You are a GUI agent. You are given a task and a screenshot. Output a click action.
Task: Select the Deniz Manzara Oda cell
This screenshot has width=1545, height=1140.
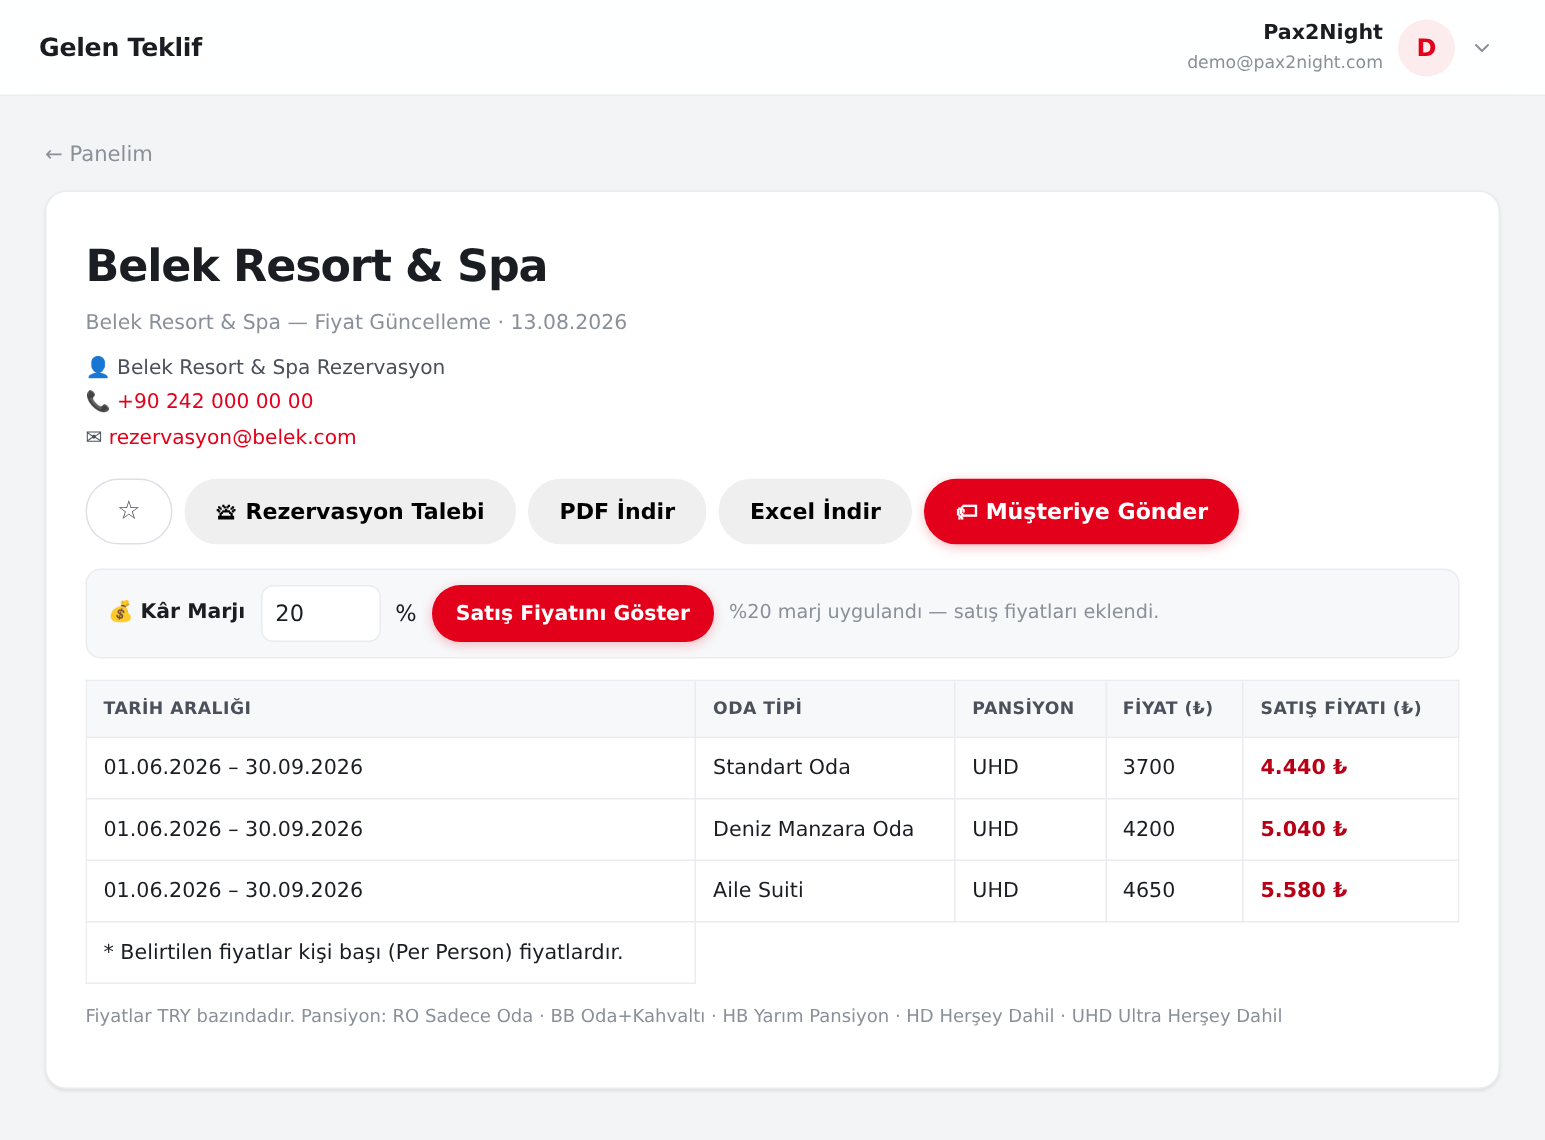(x=825, y=829)
